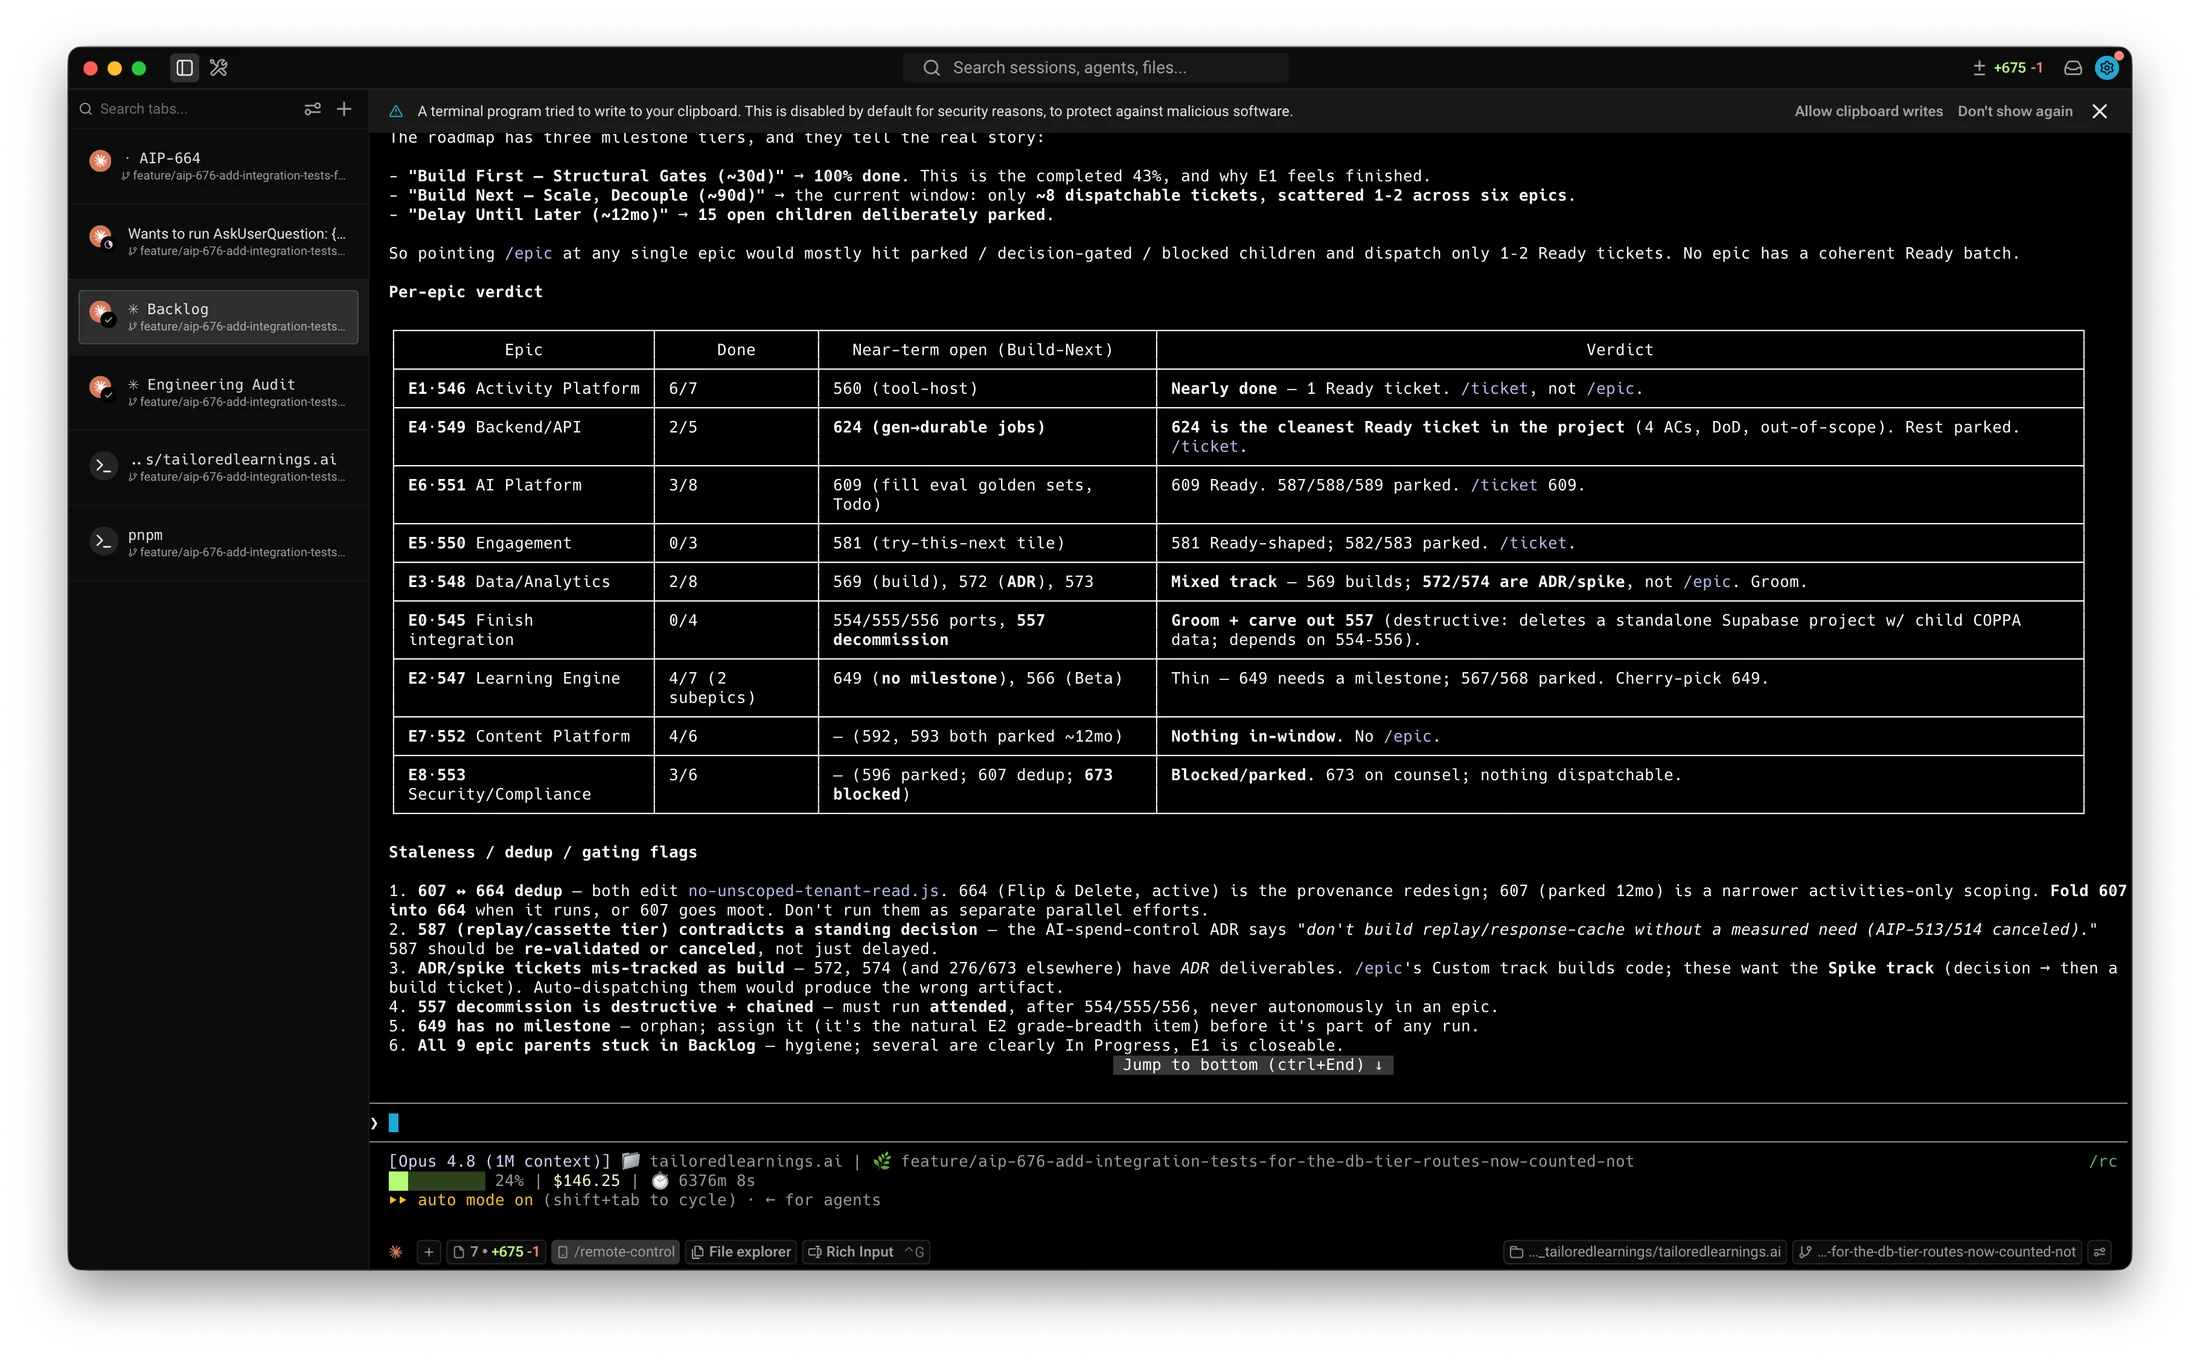Image resolution: width=2200 pixels, height=1360 pixels.
Task: Click the AIP-664 agent avatar icon
Action: pos(101,161)
